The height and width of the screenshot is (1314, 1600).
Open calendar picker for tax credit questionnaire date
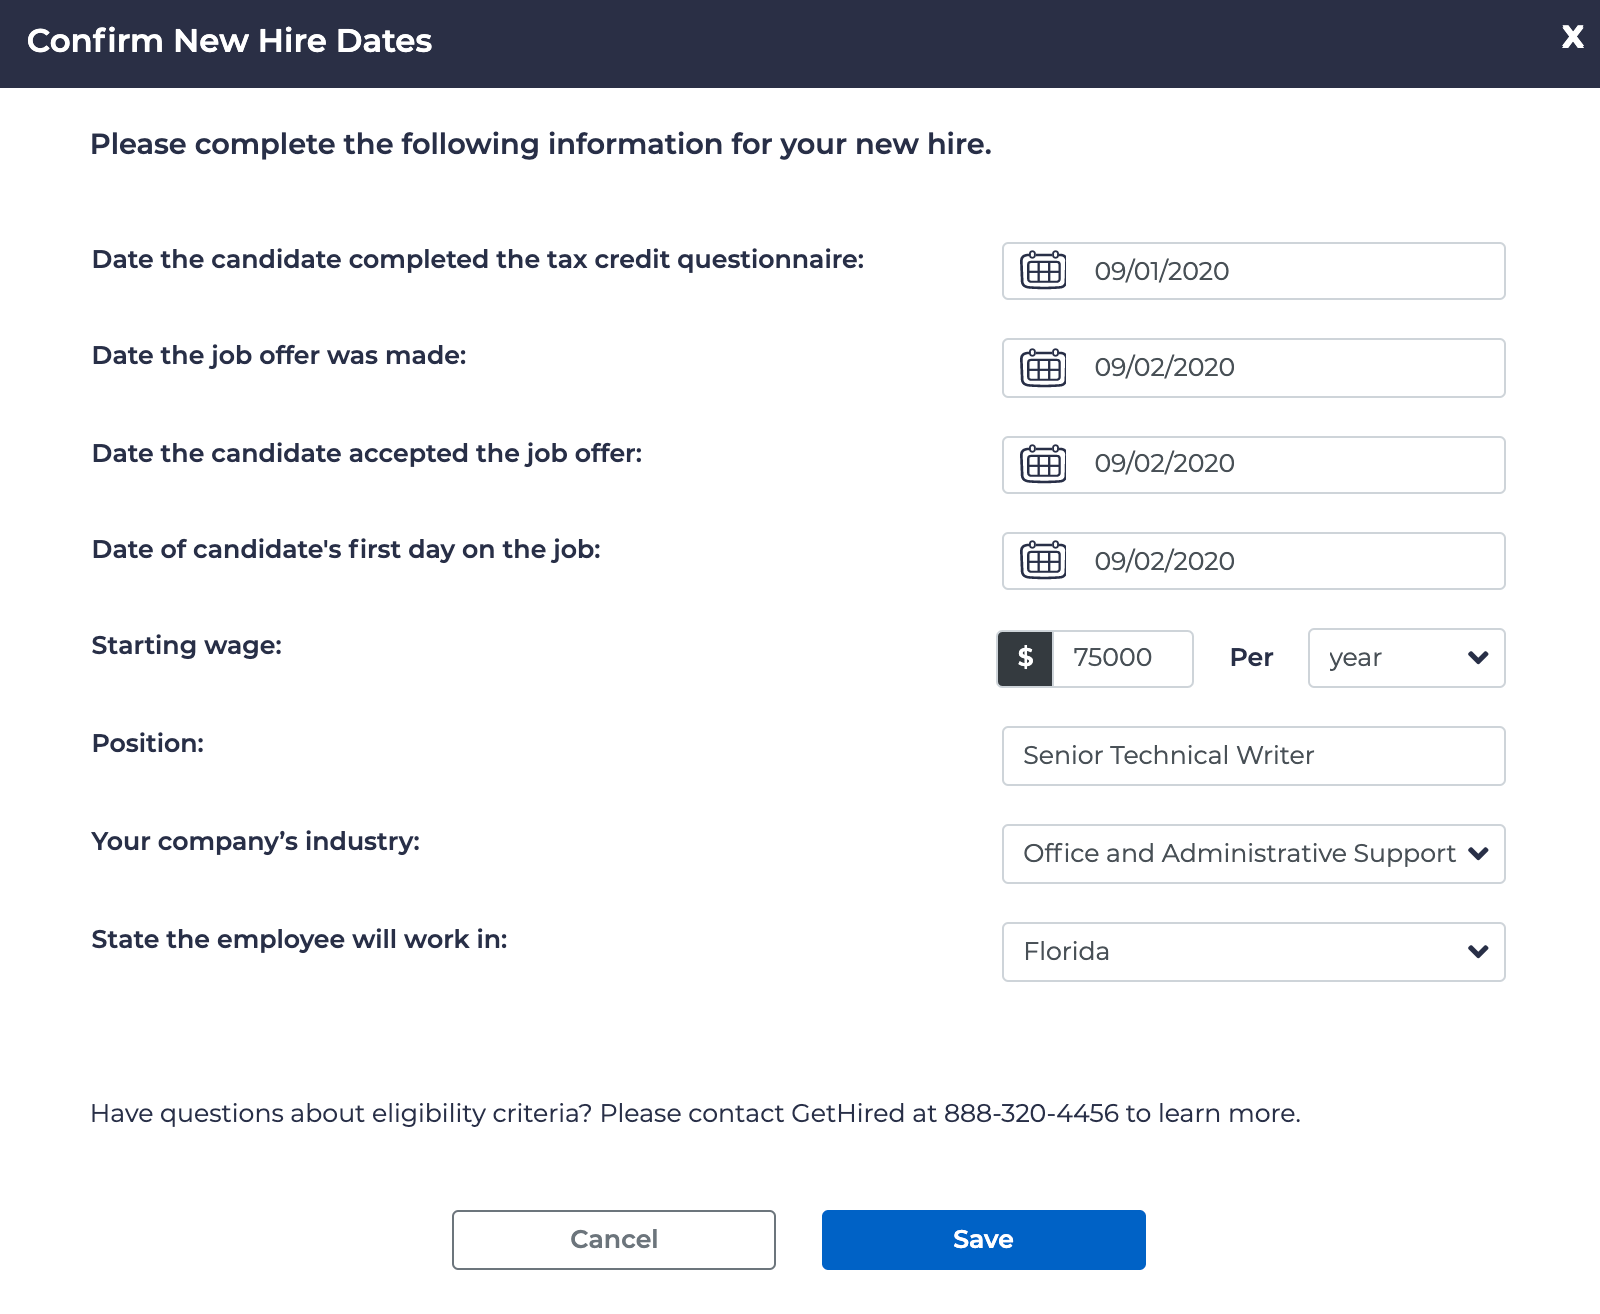pos(1043,271)
